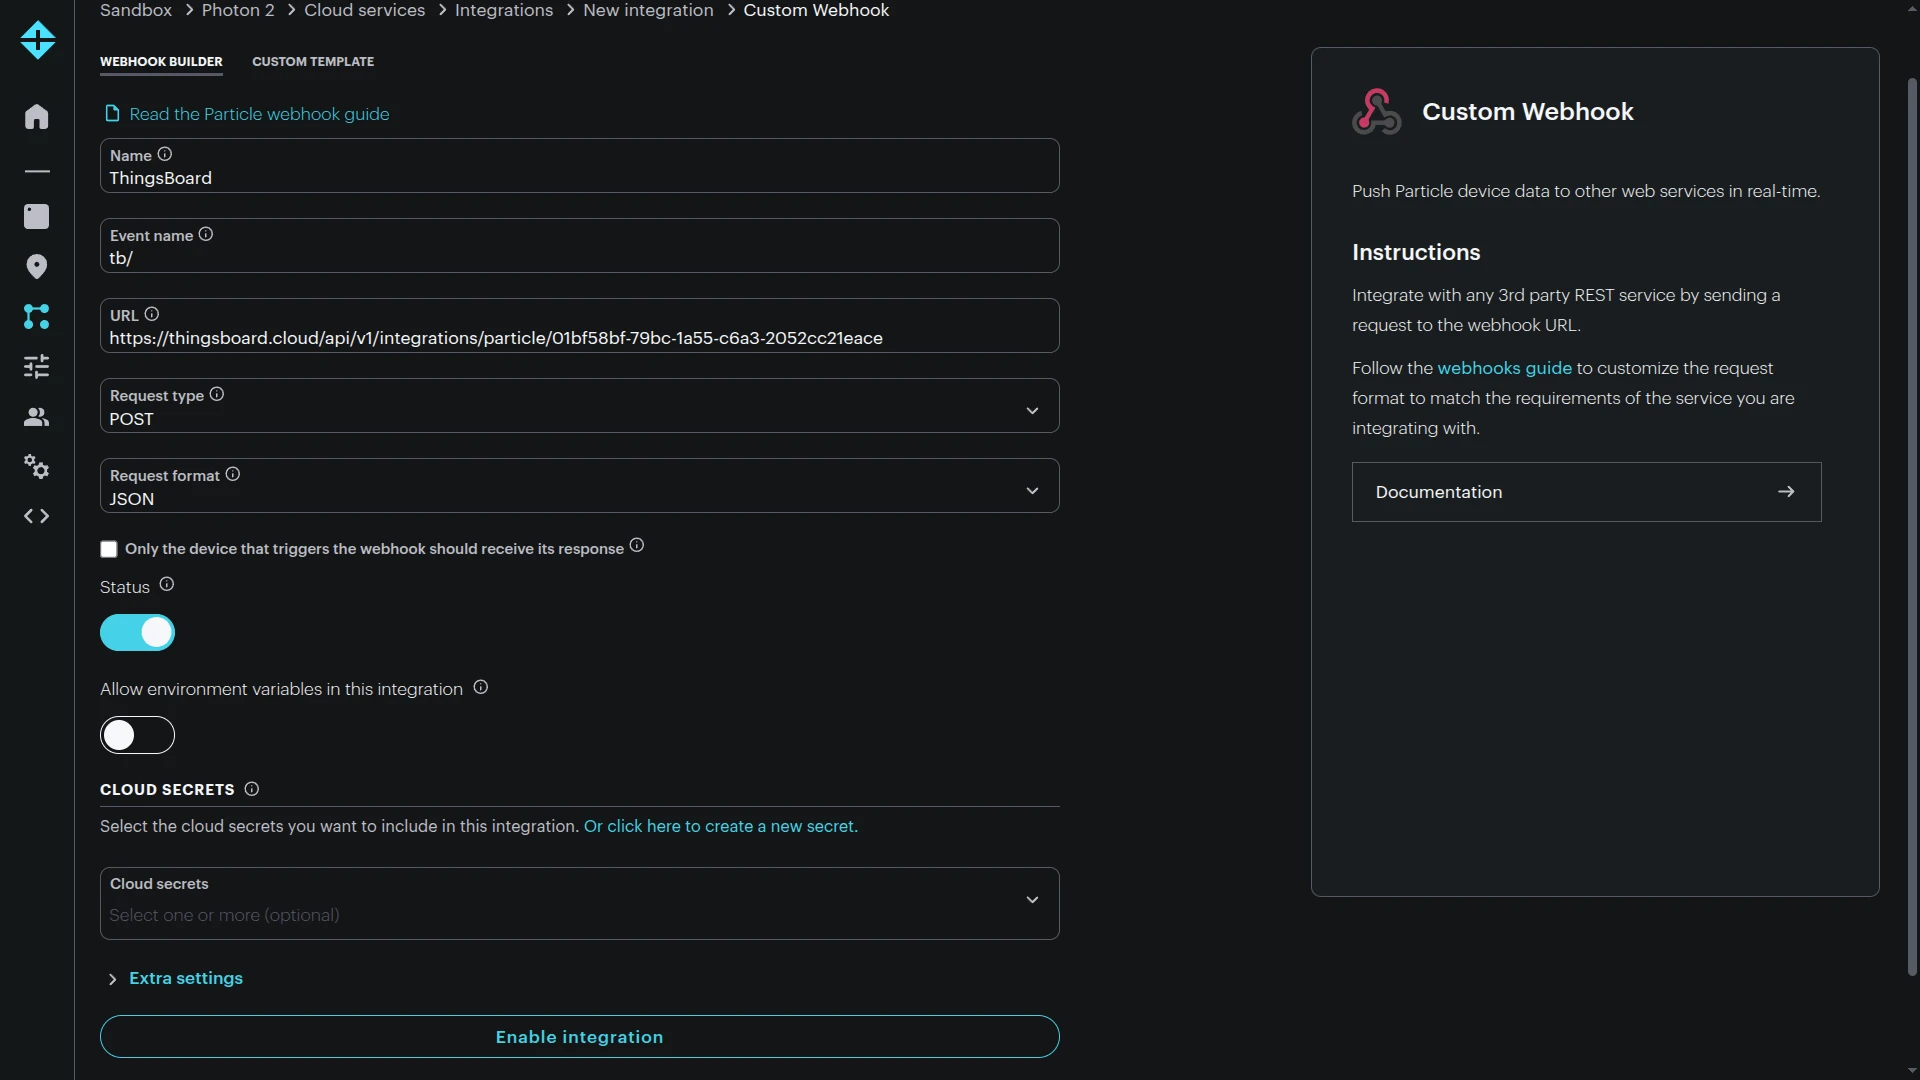The height and width of the screenshot is (1080, 1920).
Task: Open the Cloud secrets dropdown
Action: (x=580, y=903)
